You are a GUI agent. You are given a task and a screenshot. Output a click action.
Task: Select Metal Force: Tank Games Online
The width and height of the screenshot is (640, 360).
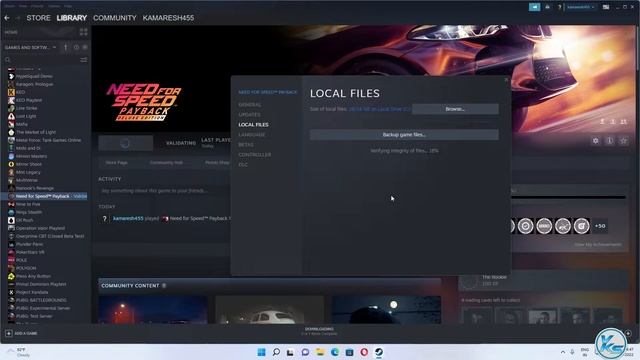coord(48,140)
